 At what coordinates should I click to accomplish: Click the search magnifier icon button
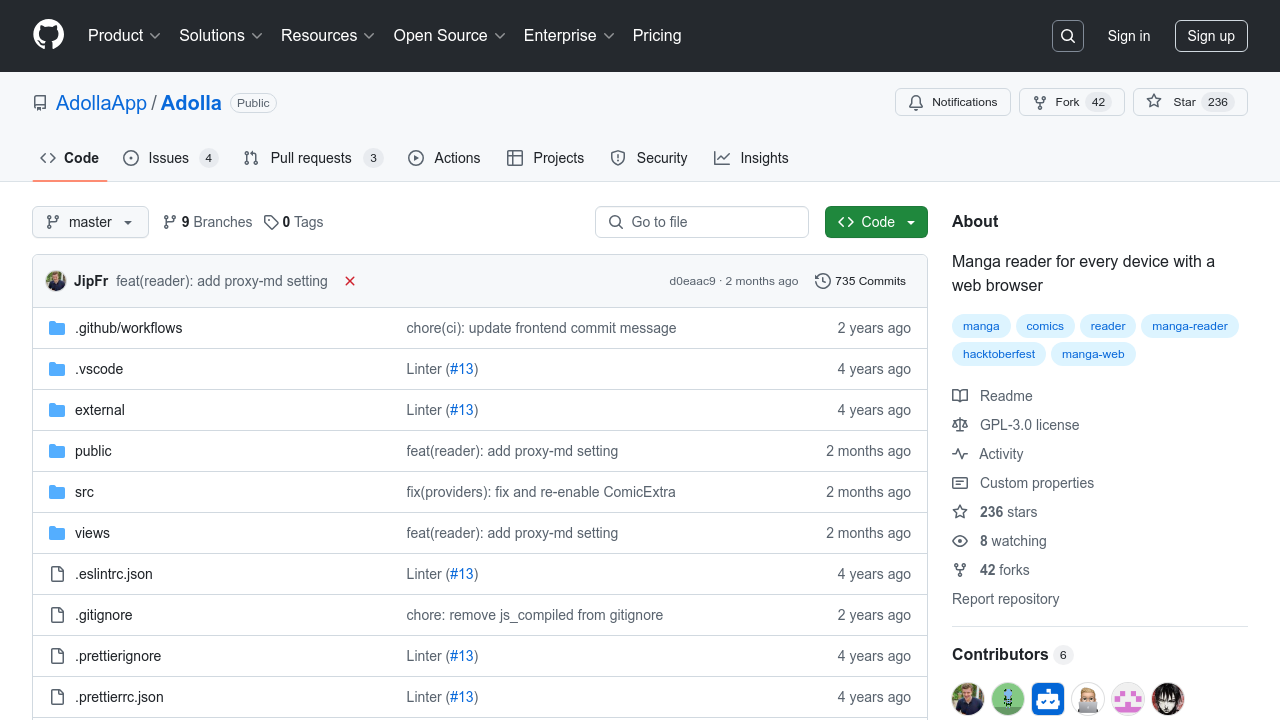point(1068,36)
